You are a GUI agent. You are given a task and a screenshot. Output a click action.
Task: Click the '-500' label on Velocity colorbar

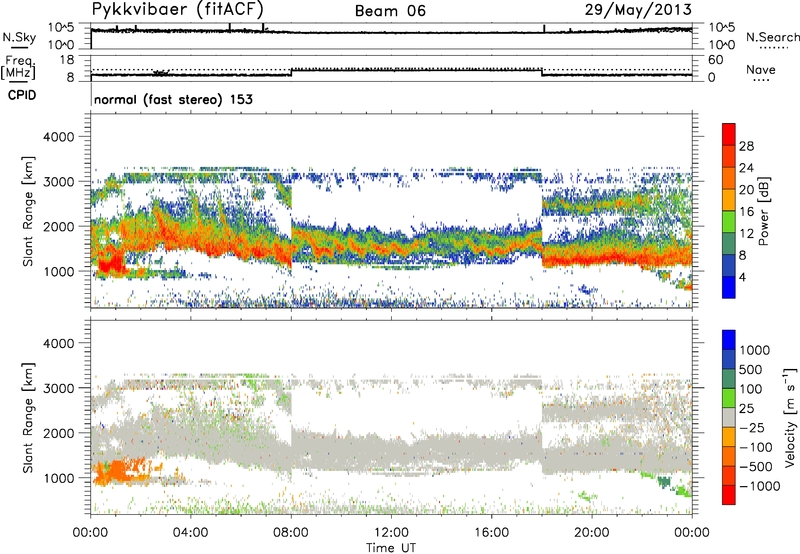756,466
